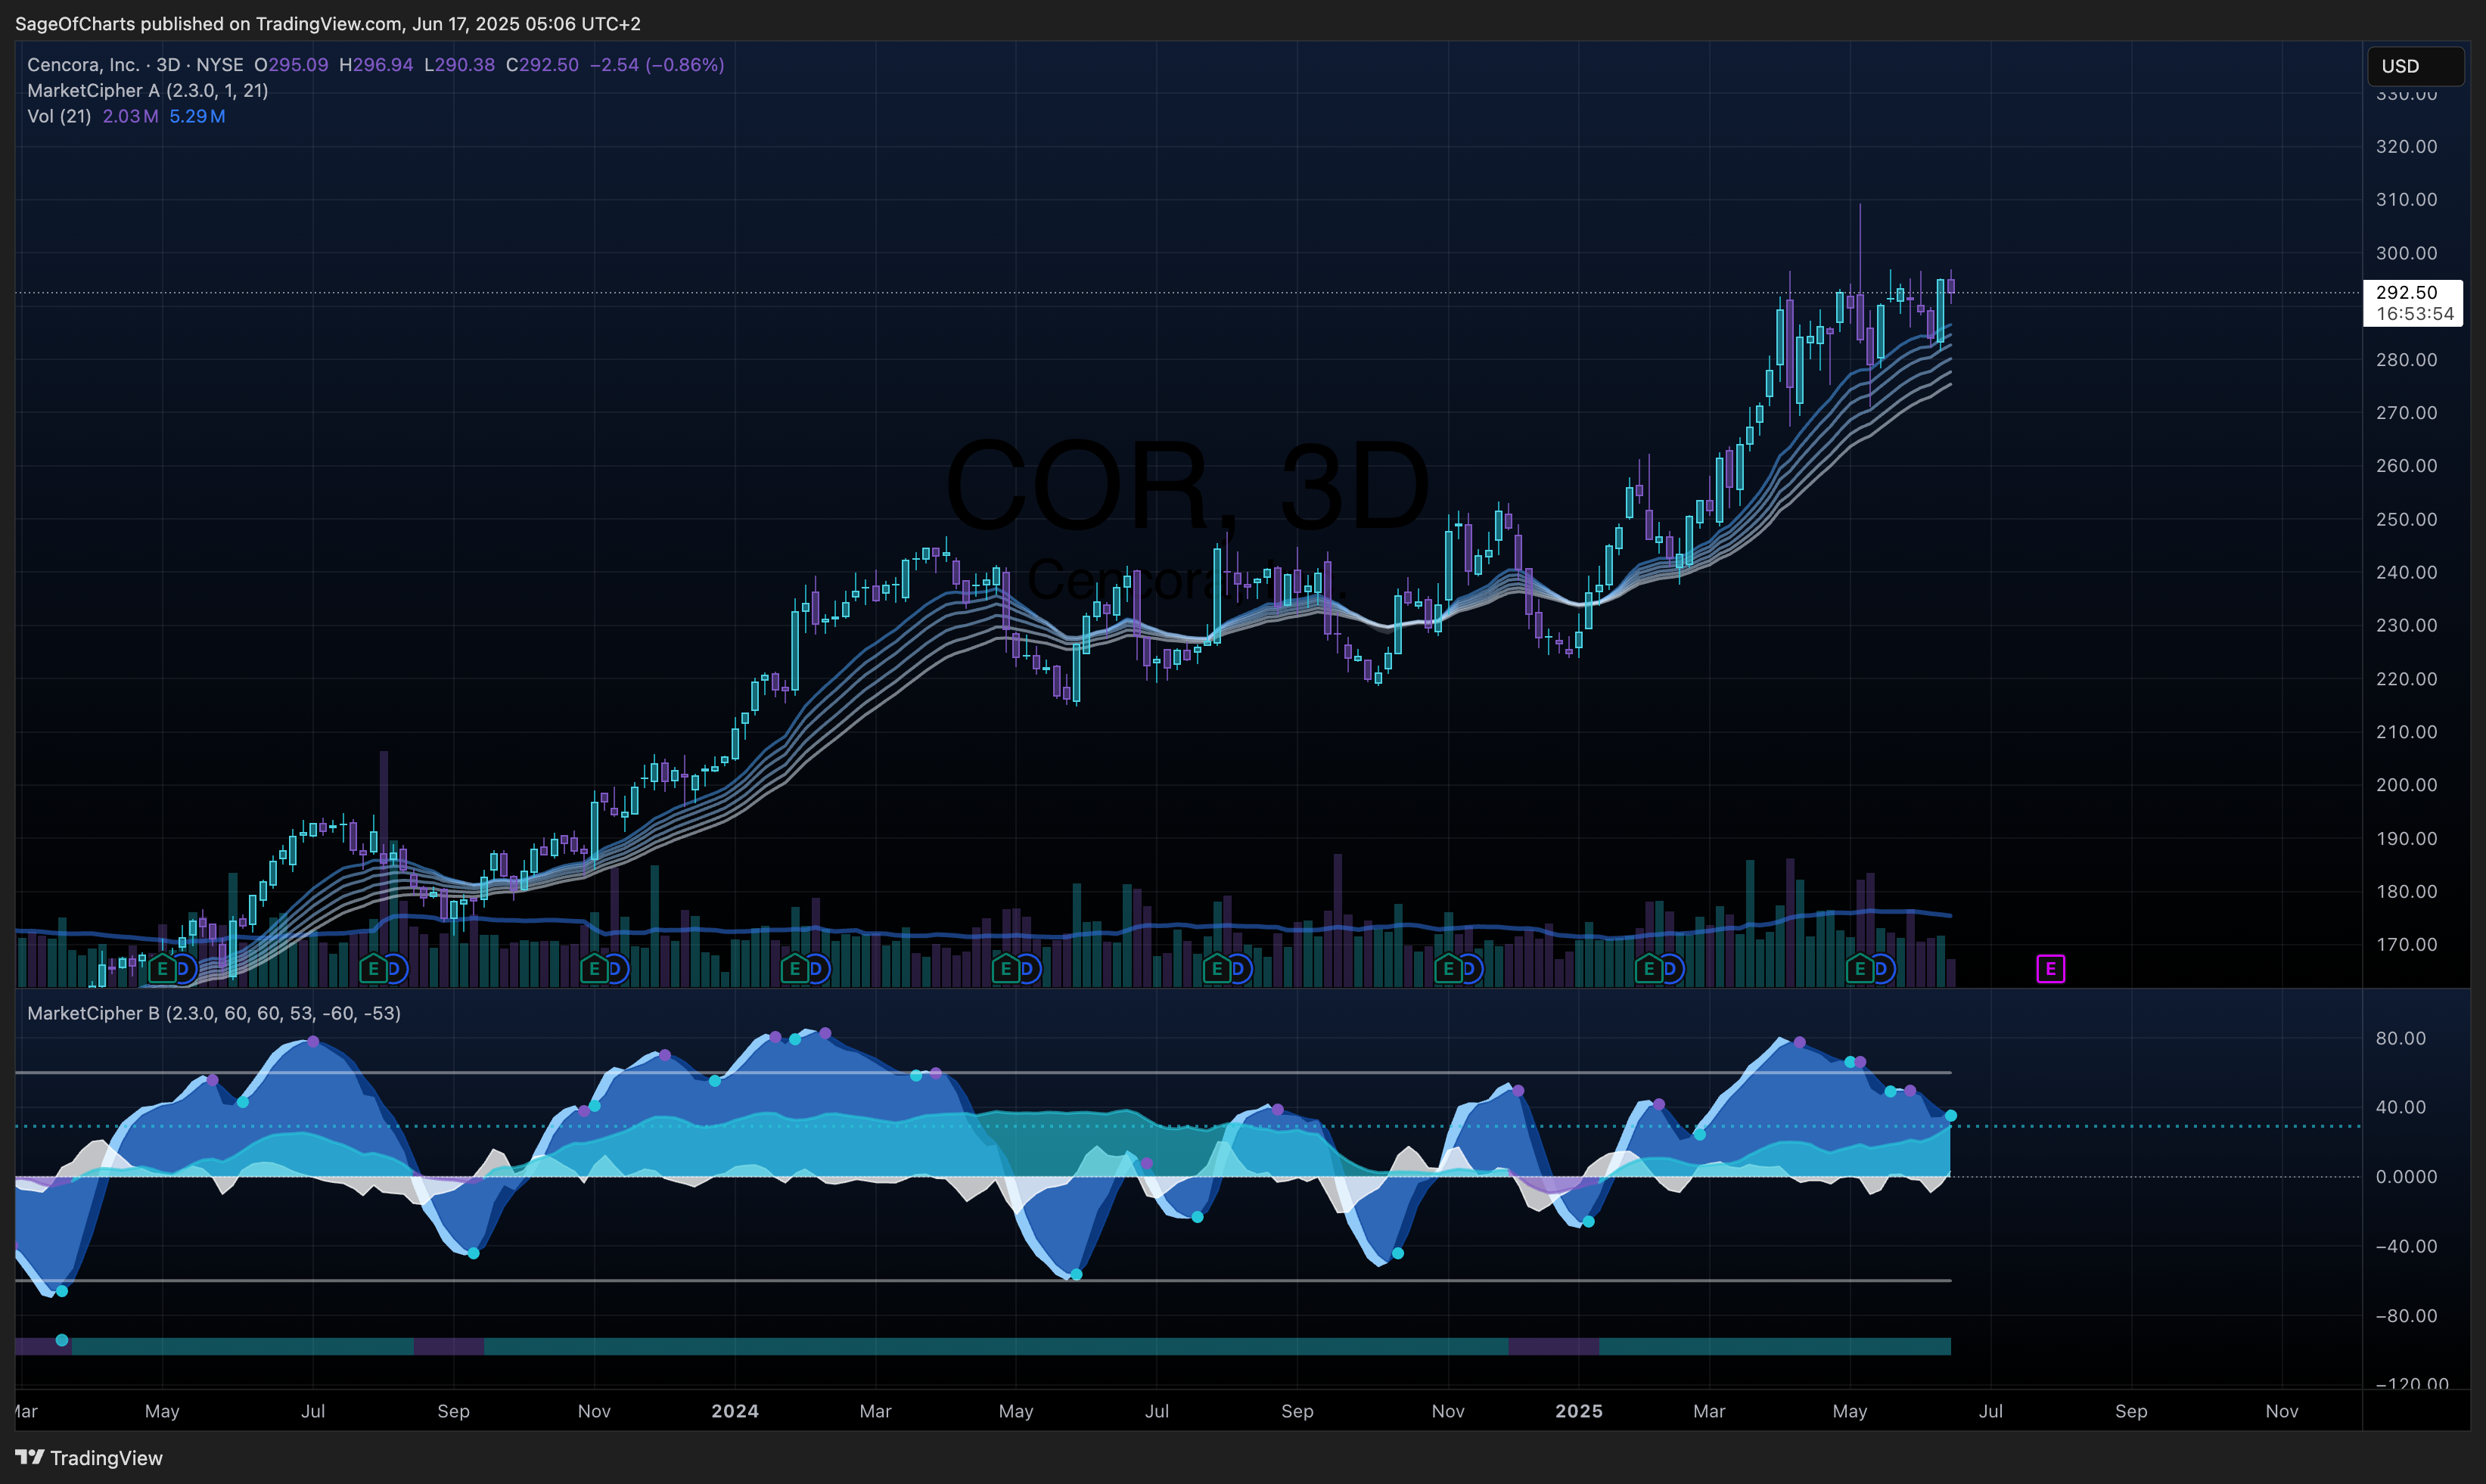Viewport: 2486px width, 1484px height.
Task: Click the August 2023 dividend D marker
Action: pos(394,969)
